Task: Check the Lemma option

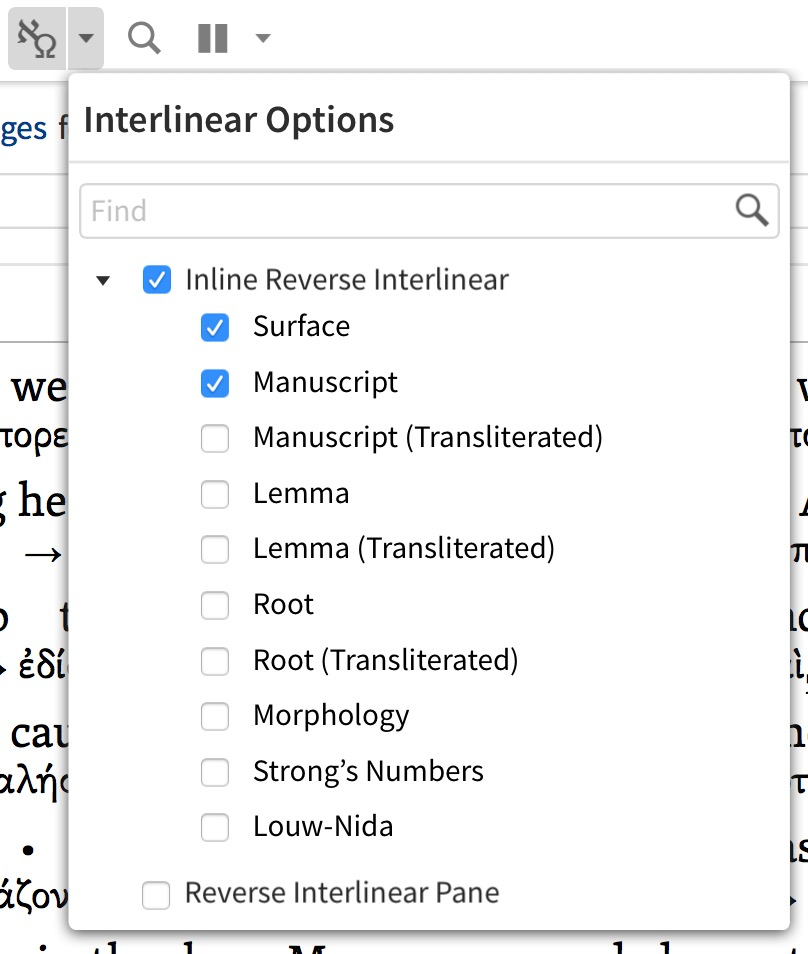Action: click(214, 493)
